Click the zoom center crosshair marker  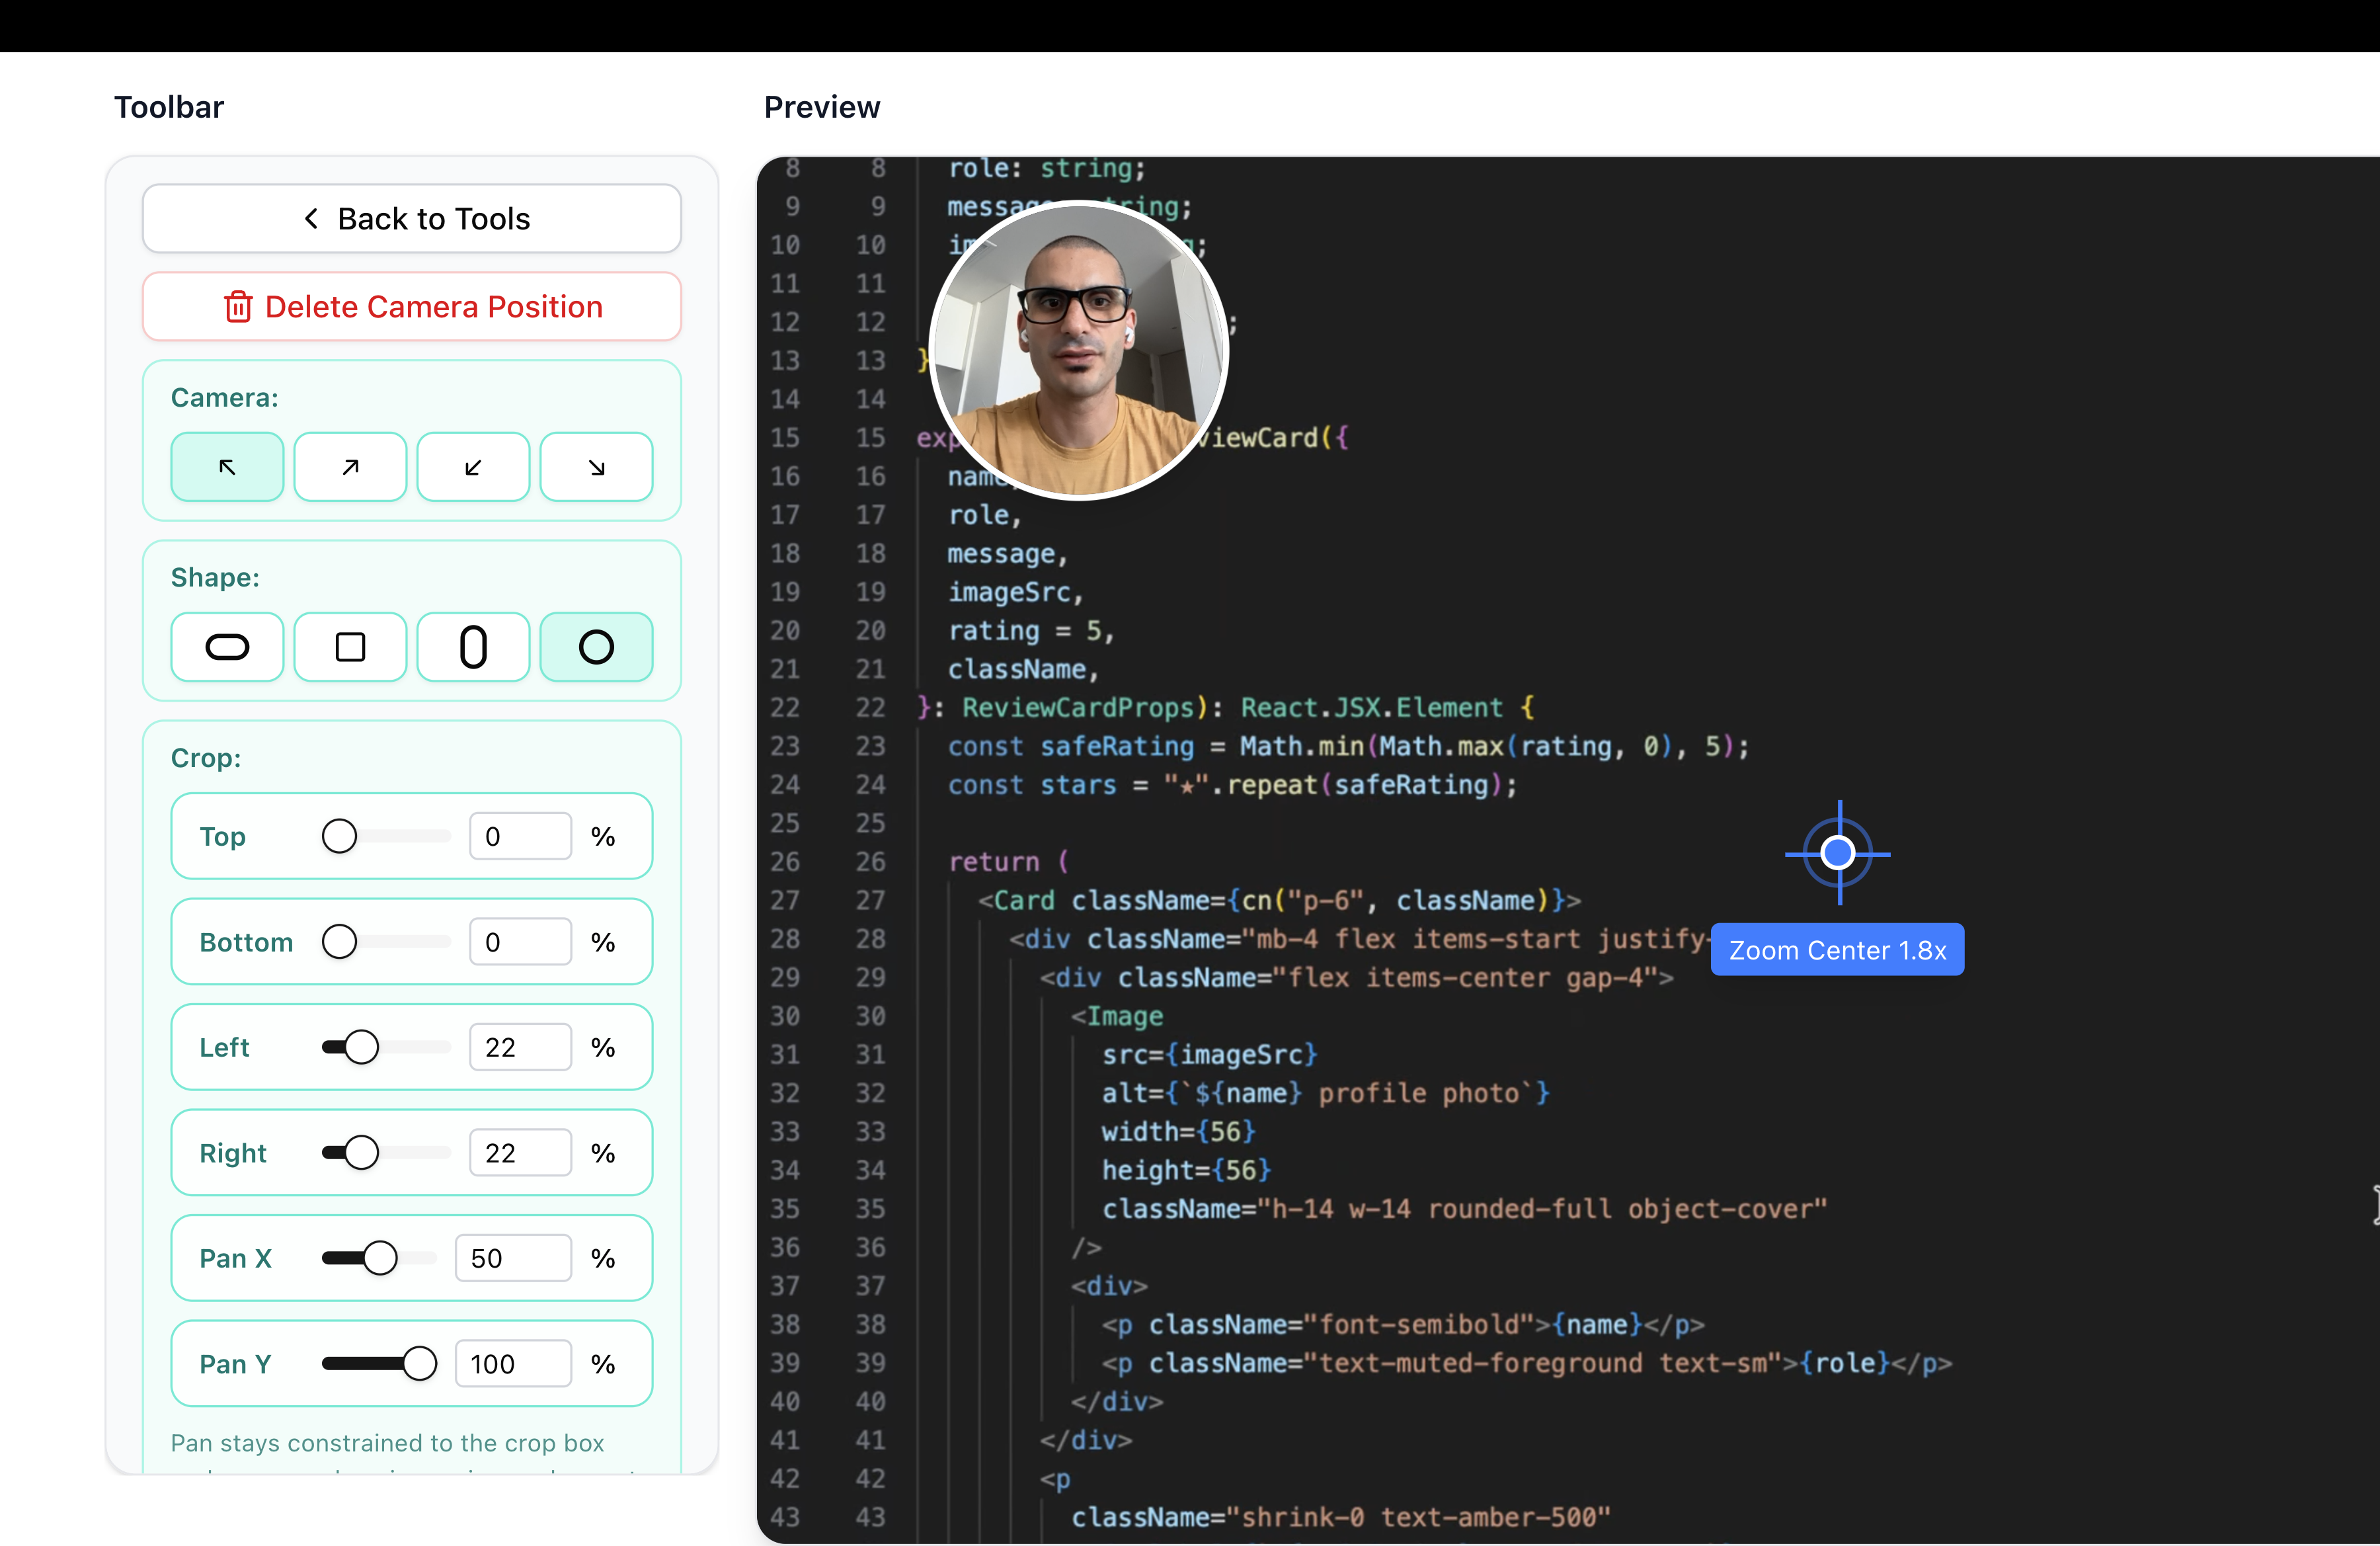[1838, 853]
